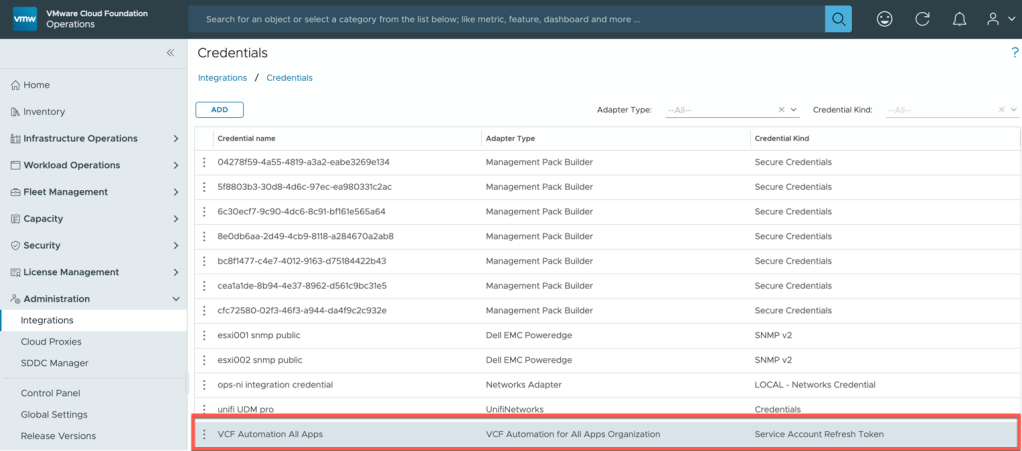Open the Credential Kind dropdown

(x=1014, y=110)
